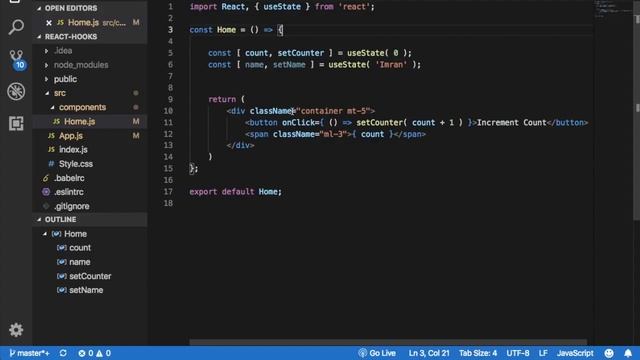Start Go Live server
The width and height of the screenshot is (640, 360).
pos(377,353)
